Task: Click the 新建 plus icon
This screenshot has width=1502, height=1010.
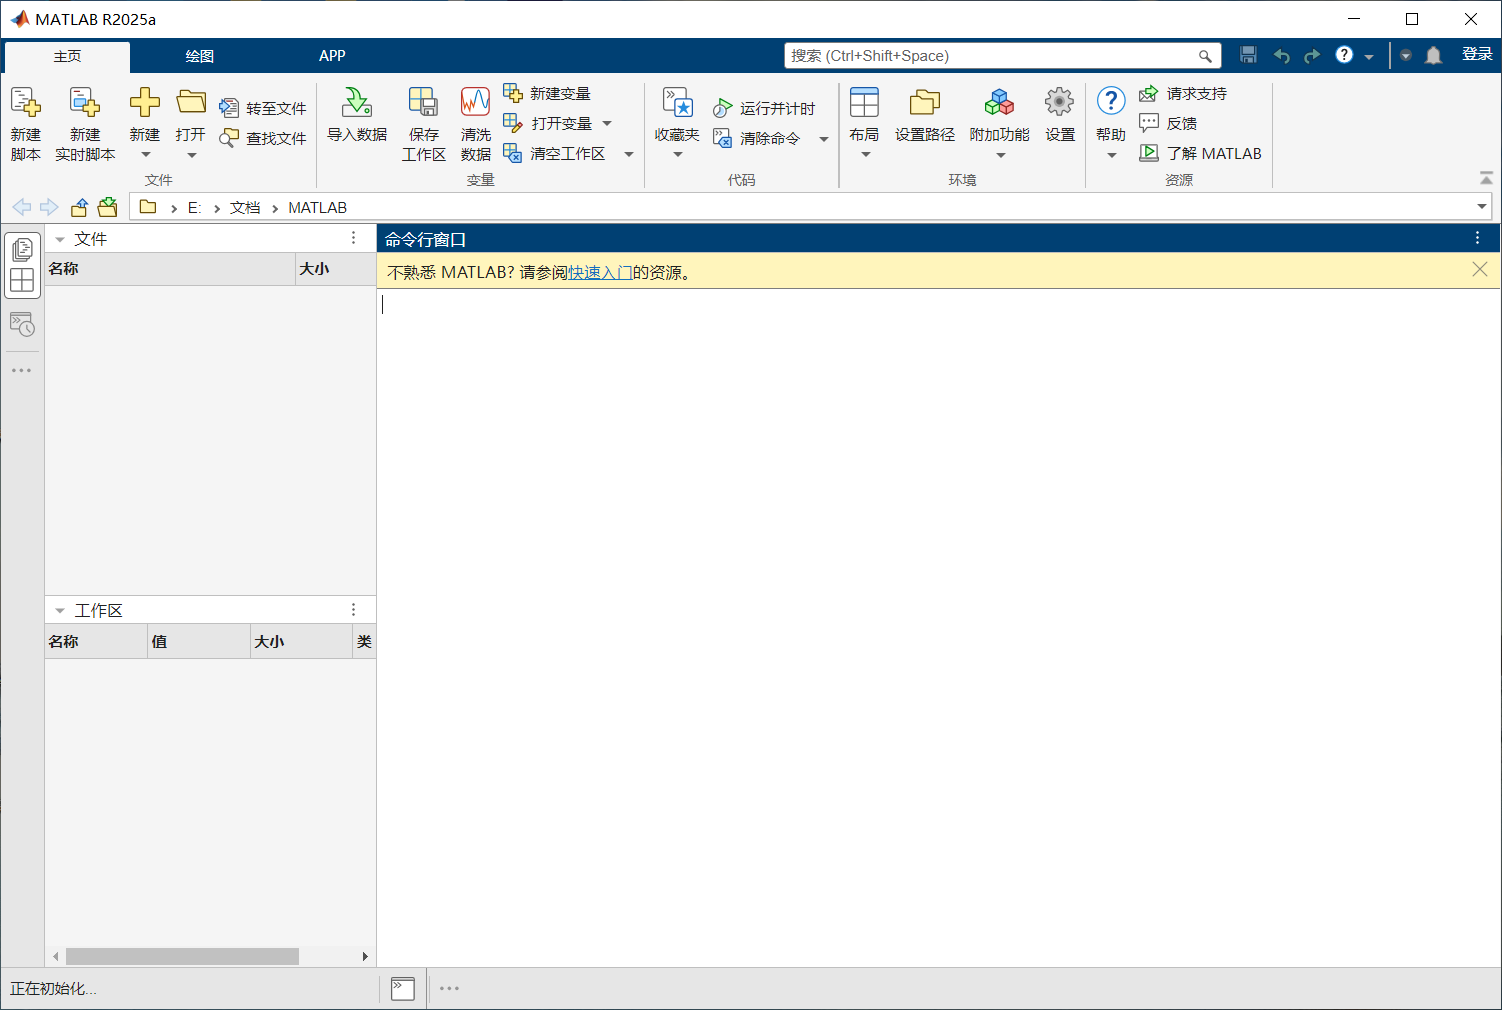Action: (145, 102)
